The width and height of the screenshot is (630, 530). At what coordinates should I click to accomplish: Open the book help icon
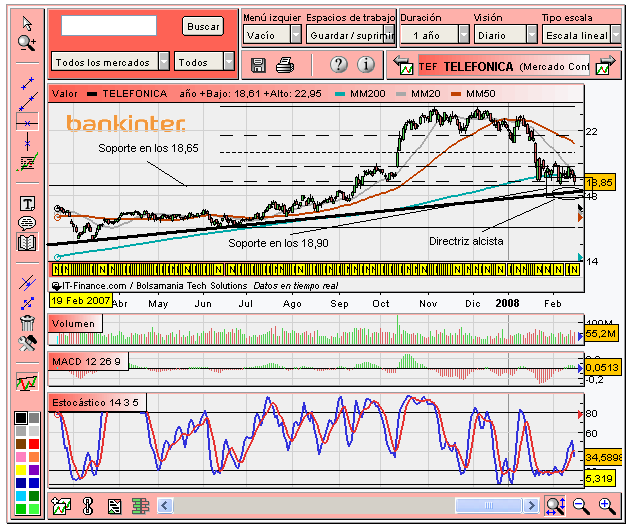point(27,242)
